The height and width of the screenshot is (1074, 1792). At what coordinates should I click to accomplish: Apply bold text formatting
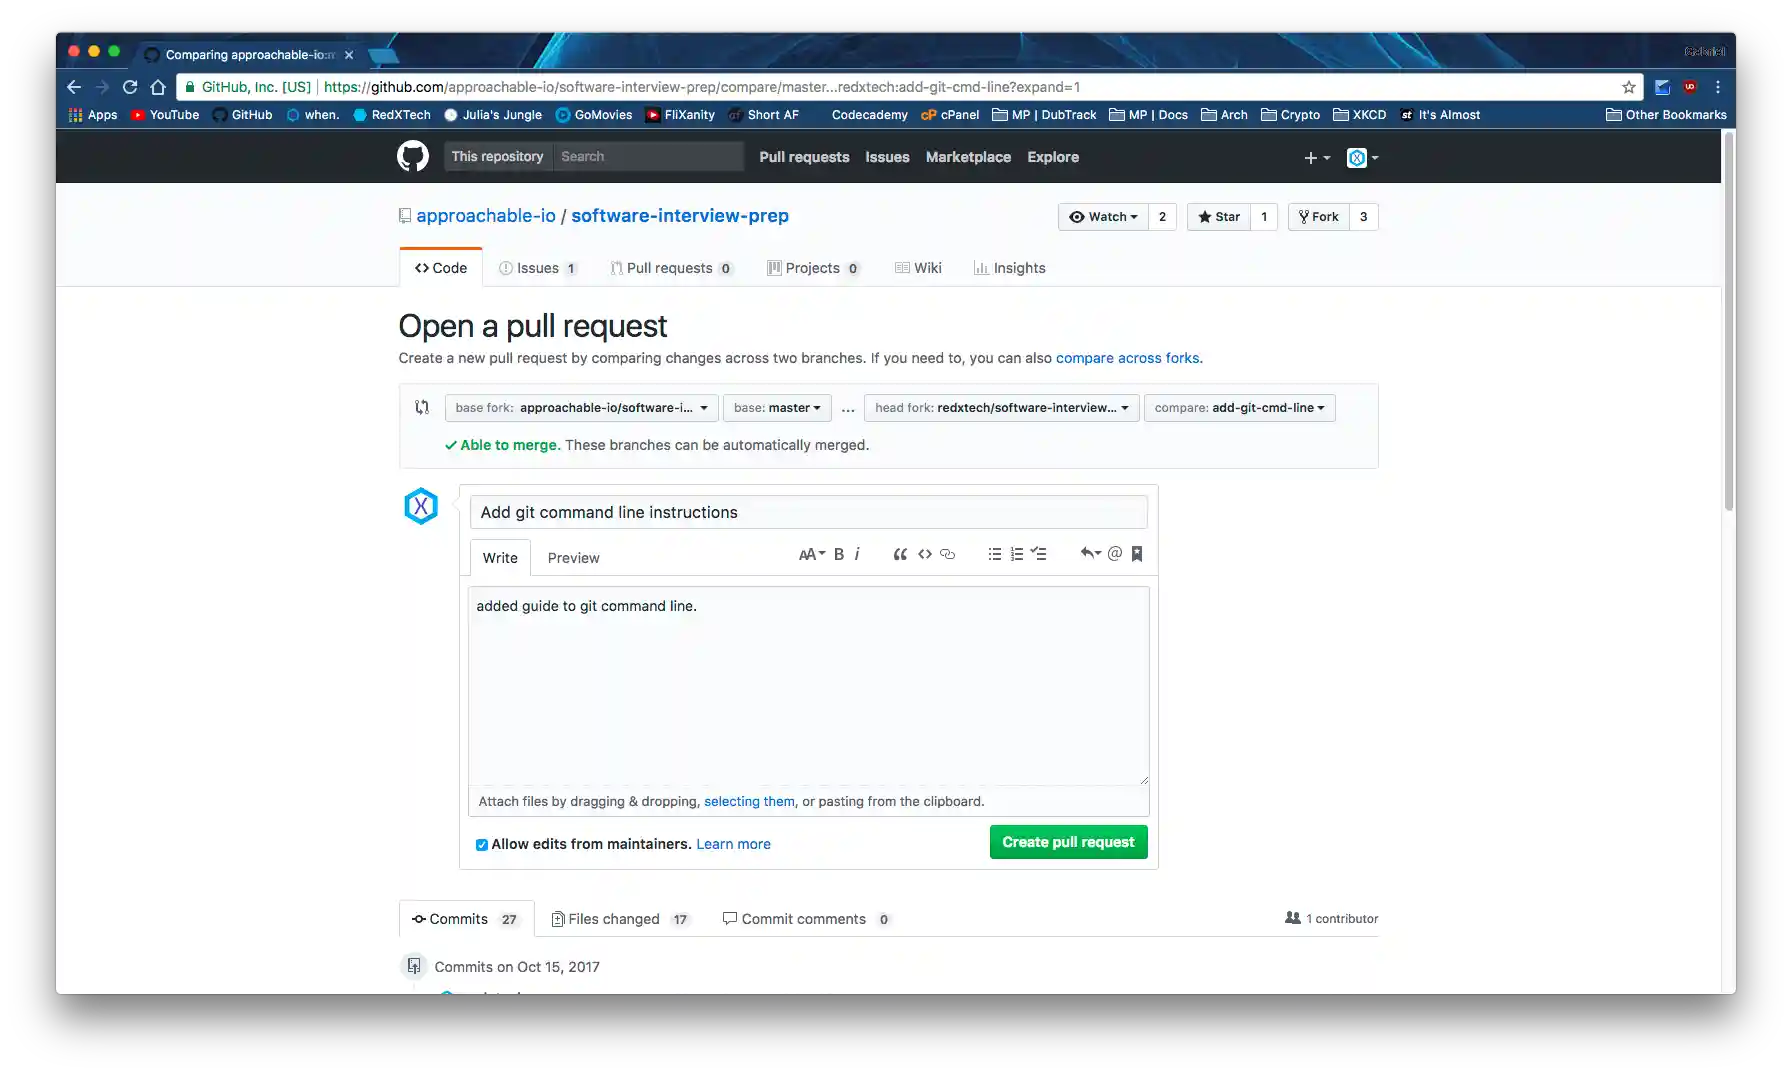839,554
